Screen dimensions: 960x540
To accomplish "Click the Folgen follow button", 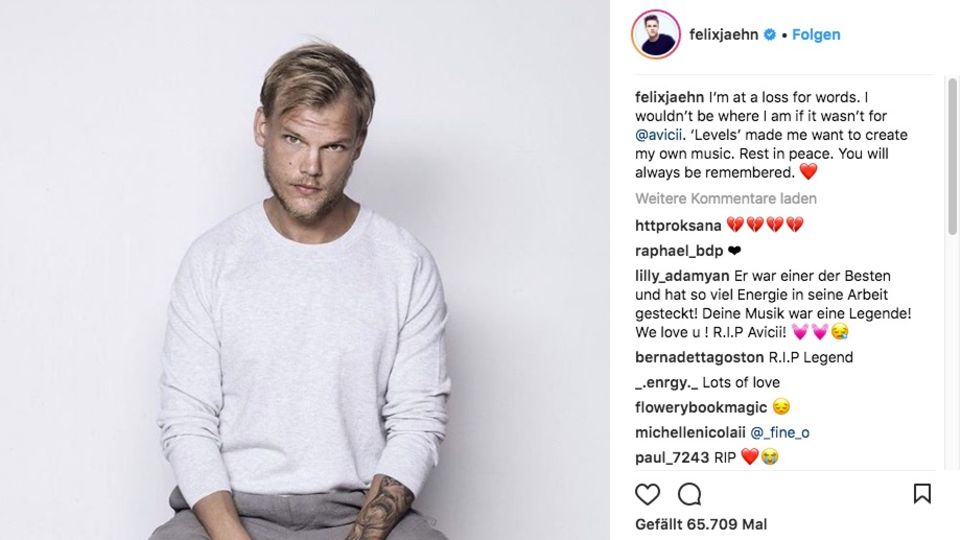I will click(816, 35).
